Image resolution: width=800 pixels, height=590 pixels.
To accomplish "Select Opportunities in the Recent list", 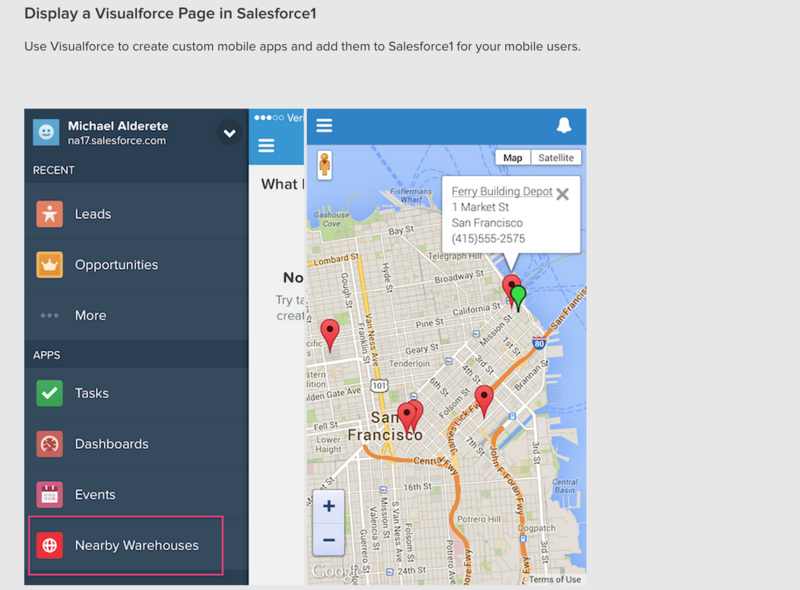I will (136, 265).
